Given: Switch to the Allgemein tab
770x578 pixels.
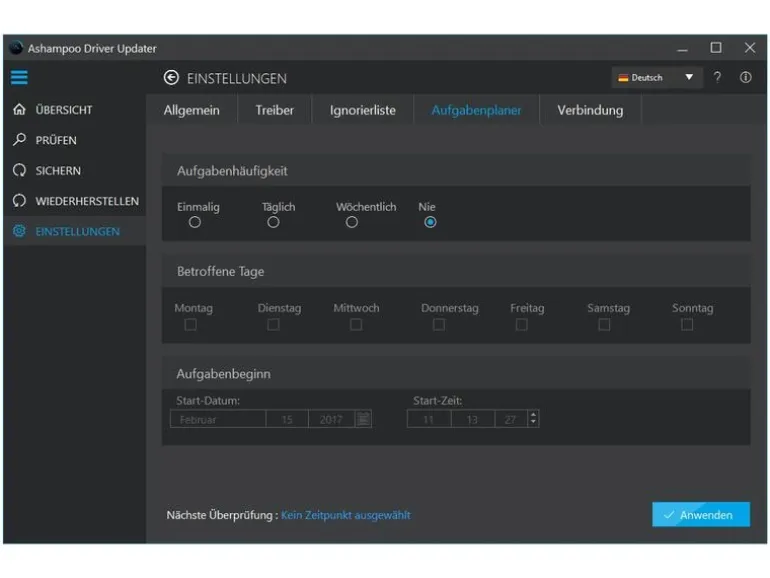Looking at the screenshot, I should 192,110.
